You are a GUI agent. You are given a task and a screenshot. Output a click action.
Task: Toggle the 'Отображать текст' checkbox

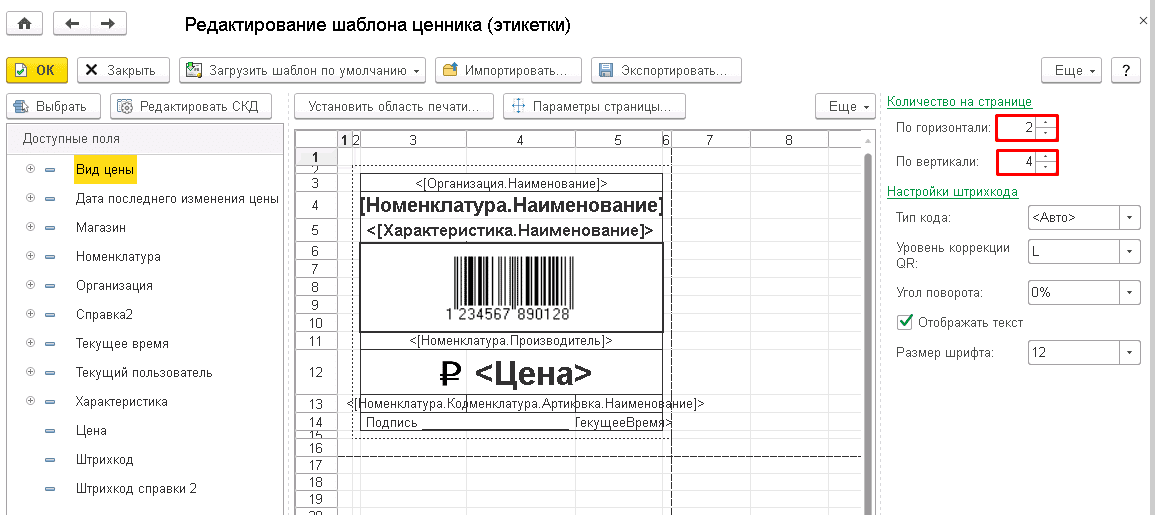(906, 322)
